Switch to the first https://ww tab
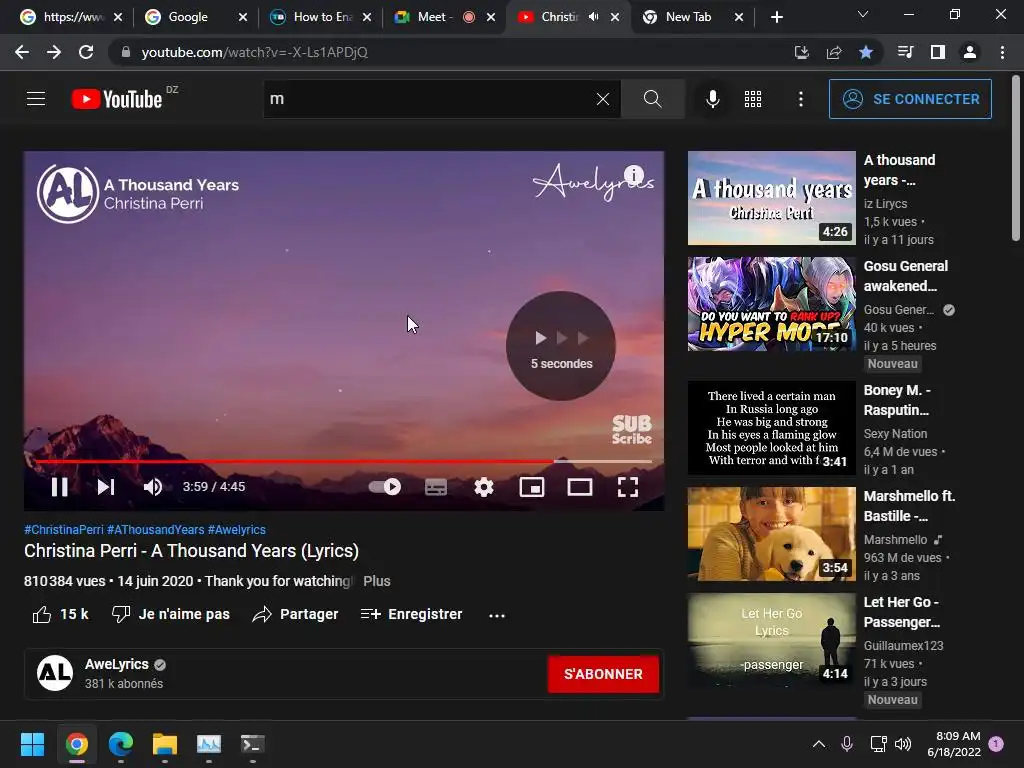Image resolution: width=1024 pixels, height=768 pixels. point(72,17)
